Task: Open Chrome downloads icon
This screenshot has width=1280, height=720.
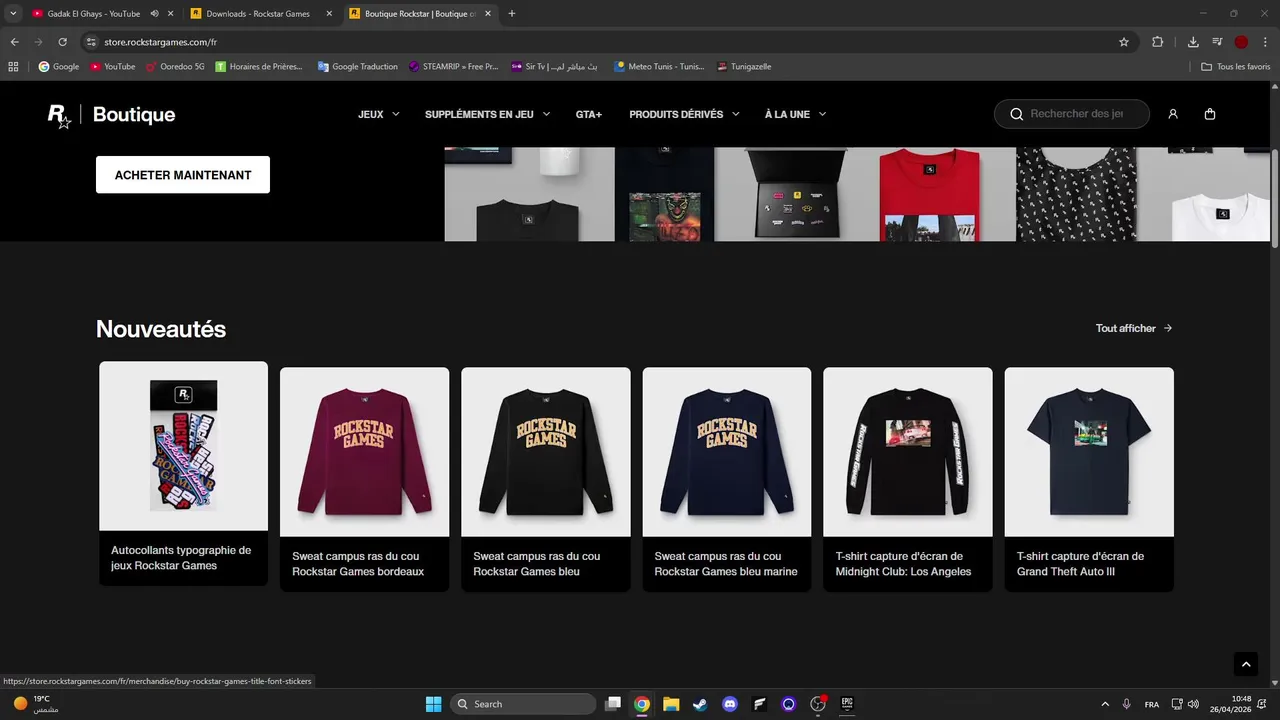Action: [1193, 42]
